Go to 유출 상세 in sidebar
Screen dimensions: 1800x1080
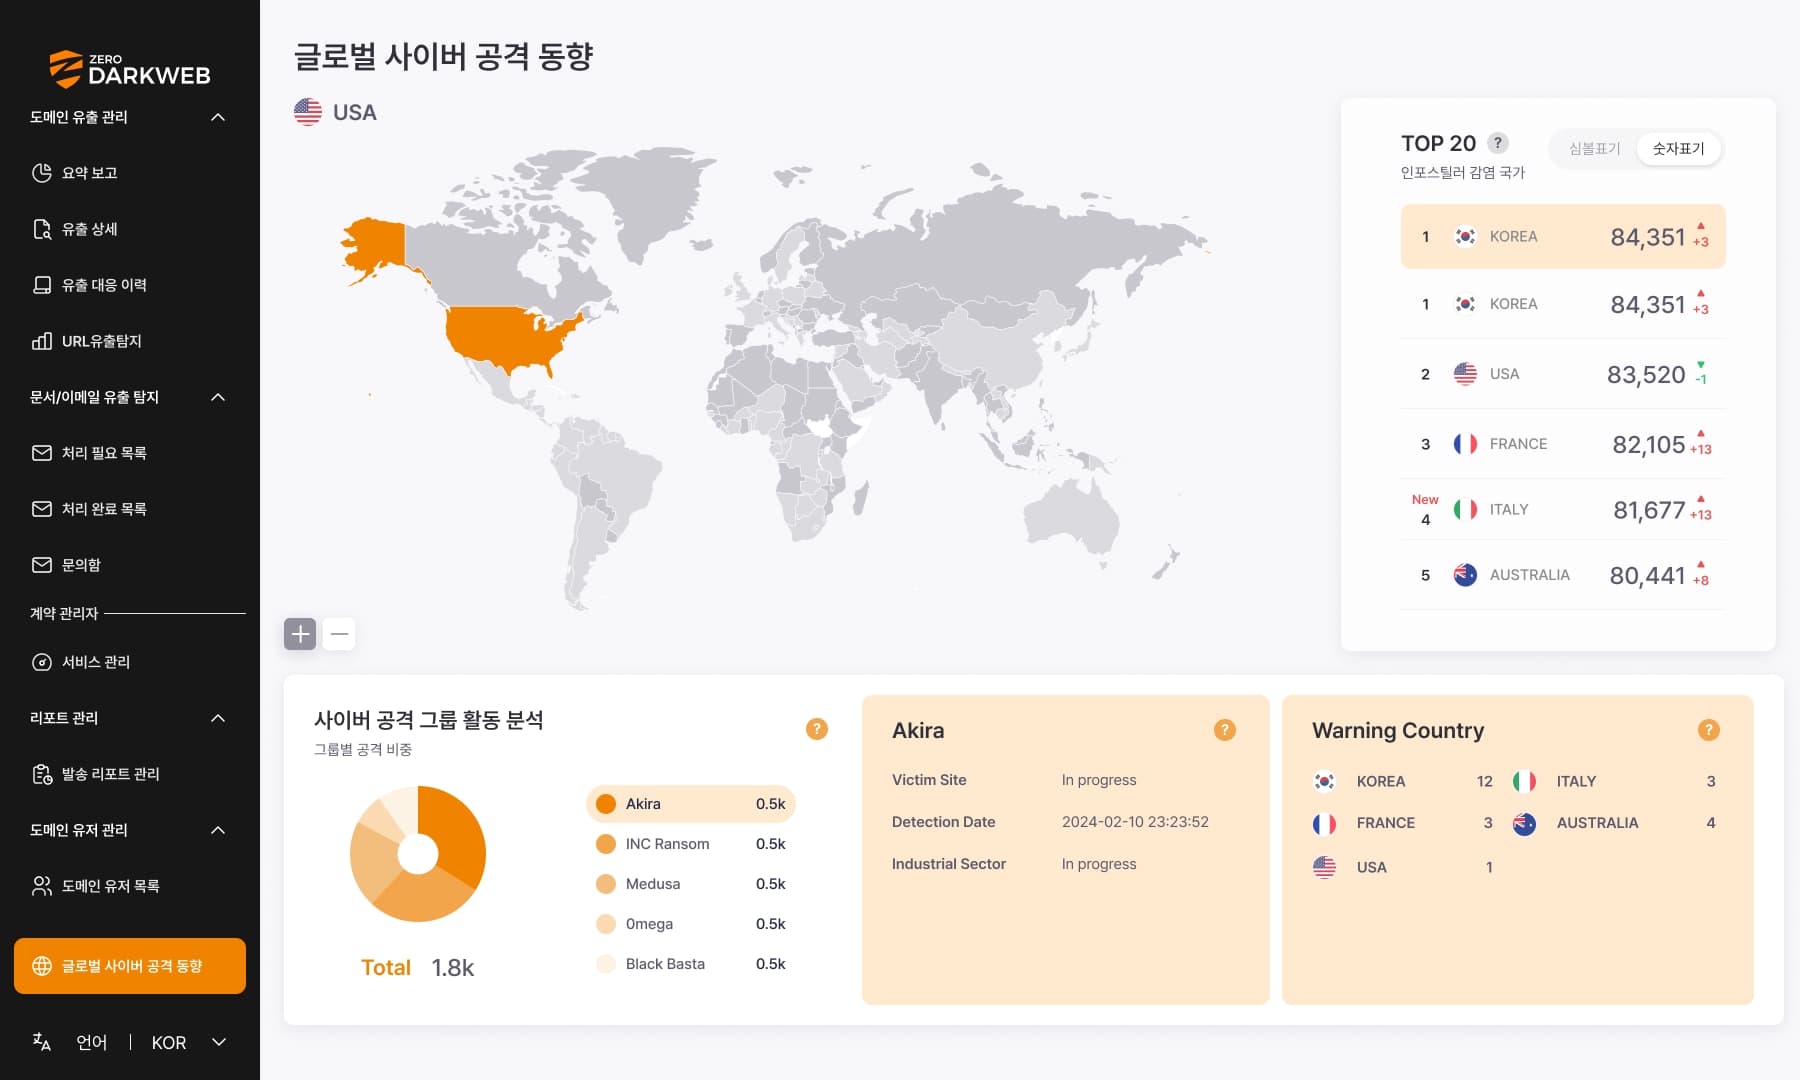(x=130, y=229)
